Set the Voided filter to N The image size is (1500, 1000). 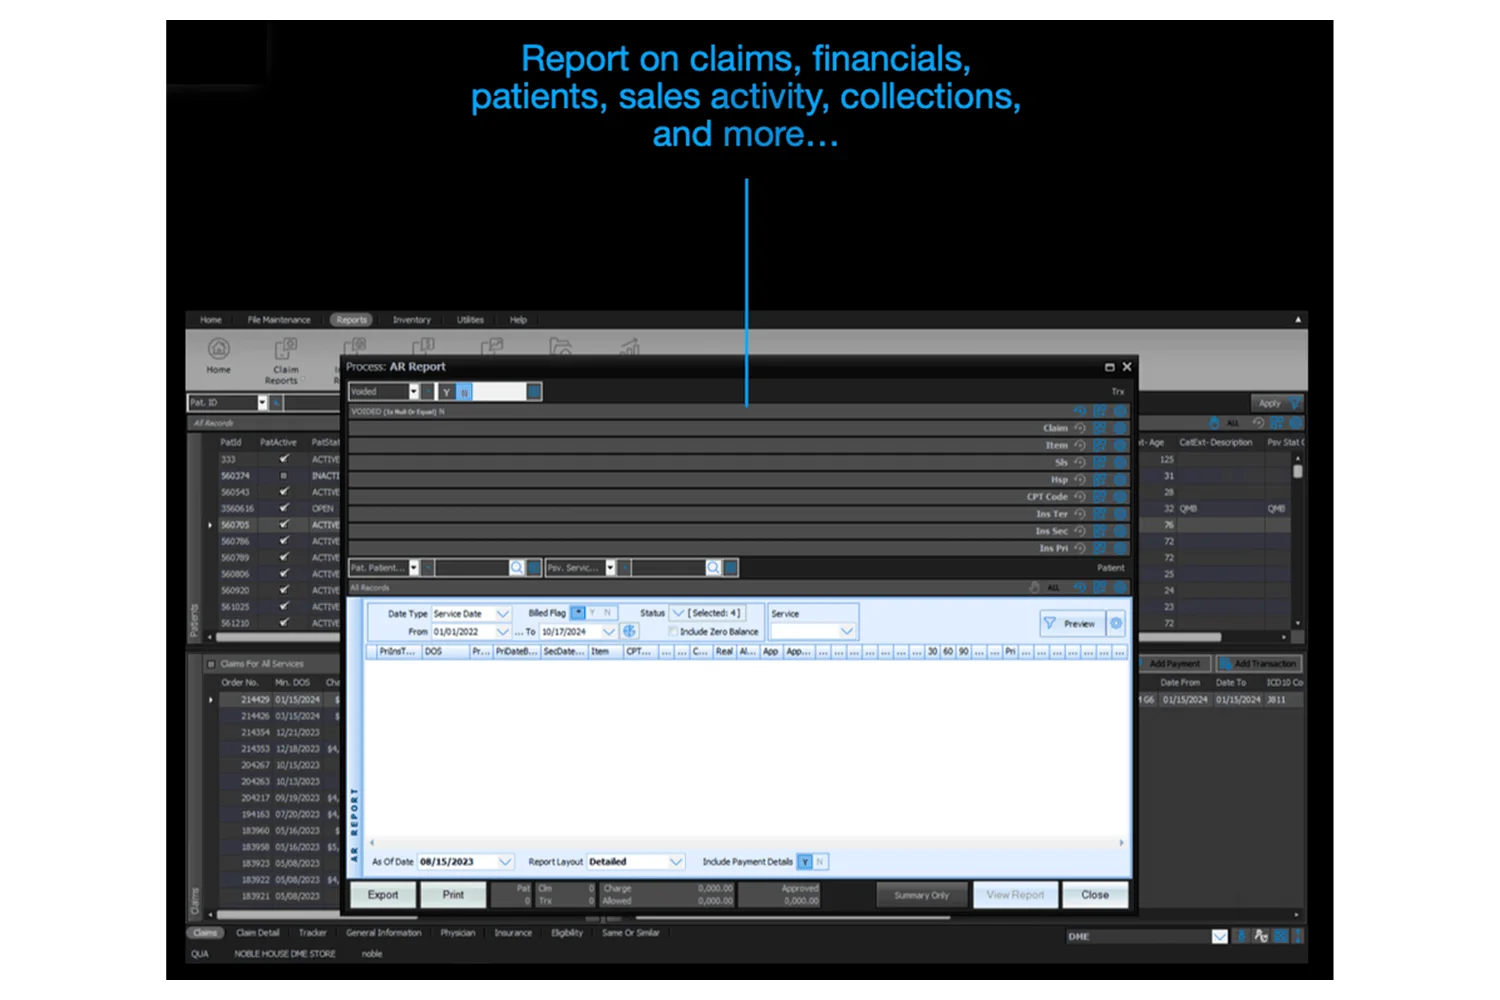pyautogui.click(x=464, y=392)
